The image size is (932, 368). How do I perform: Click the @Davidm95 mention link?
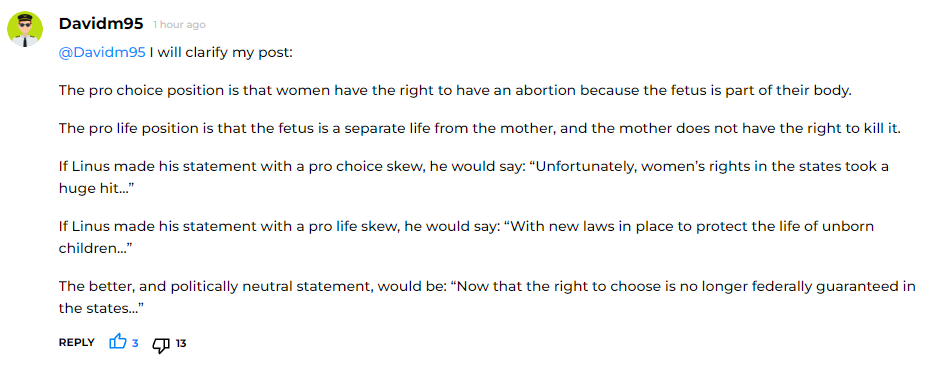pos(102,52)
